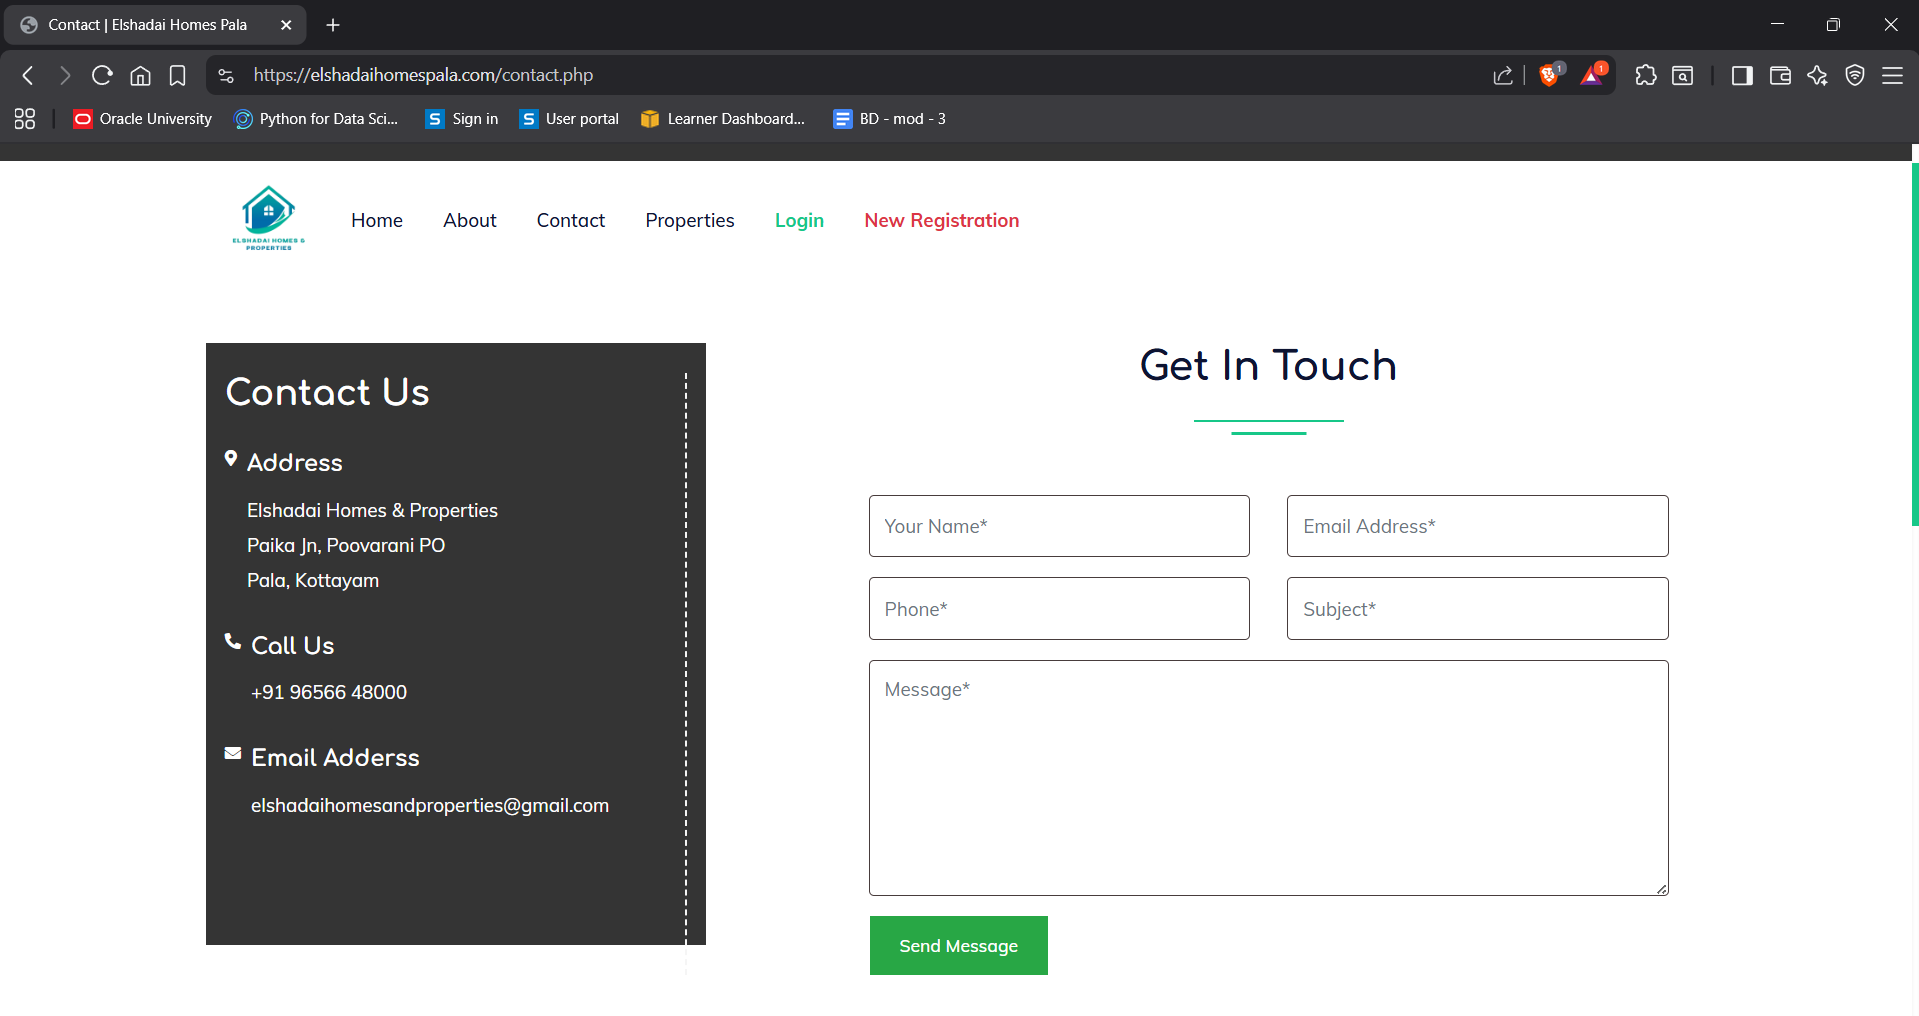Click the reload page icon
1919x1016 pixels.
(x=102, y=76)
